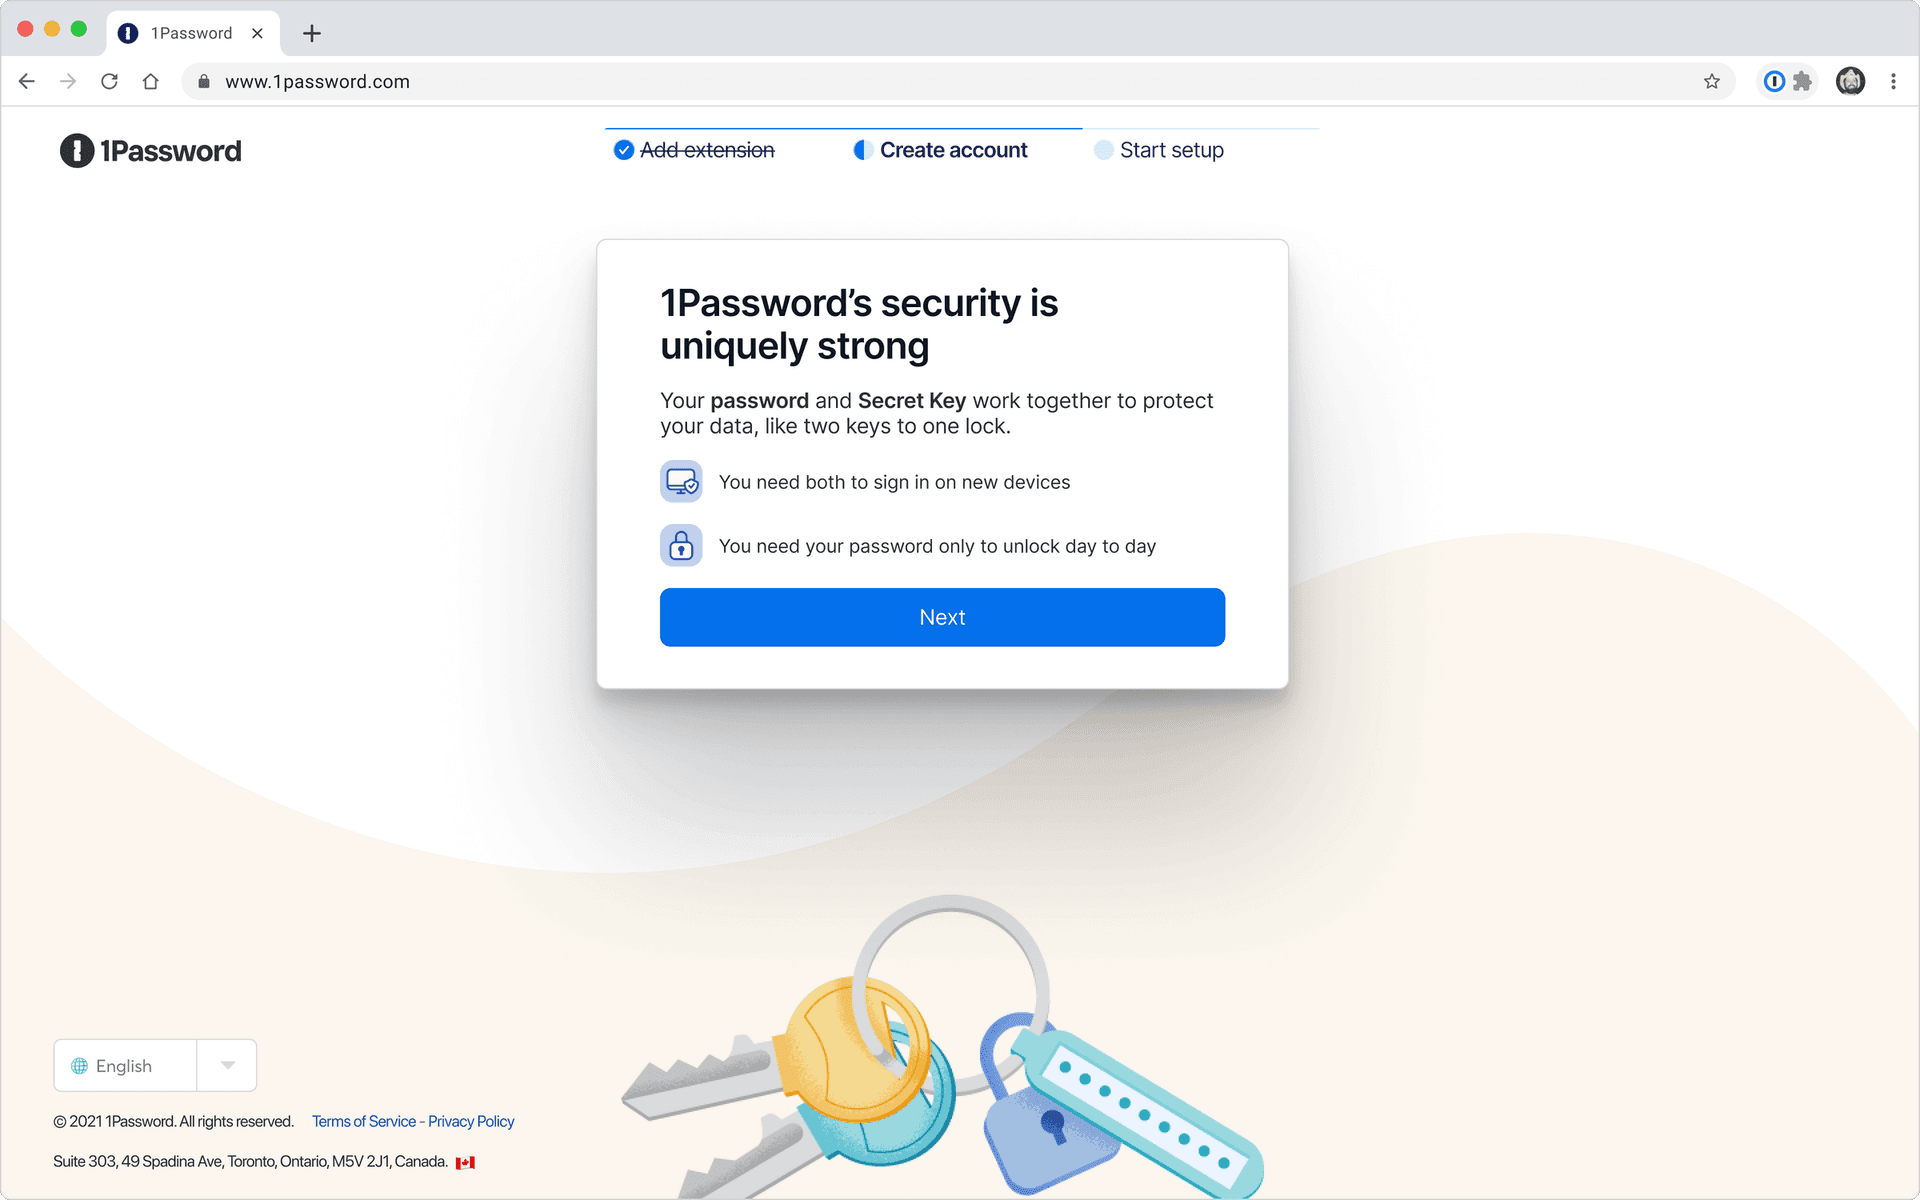Viewport: 1920px width, 1200px height.
Task: Open the English language selector
Action: point(124,1066)
